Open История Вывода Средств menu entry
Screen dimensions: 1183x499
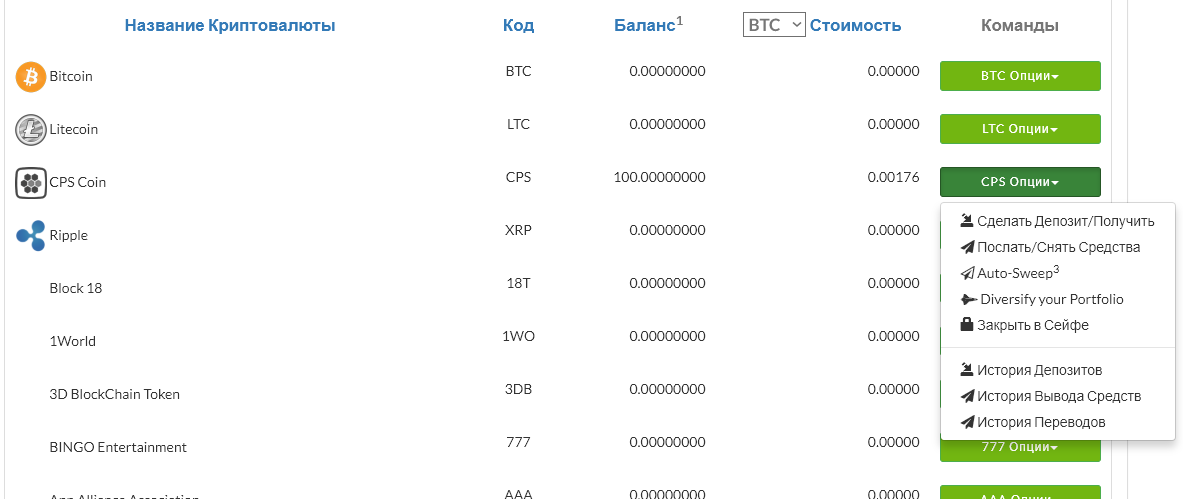click(1058, 396)
